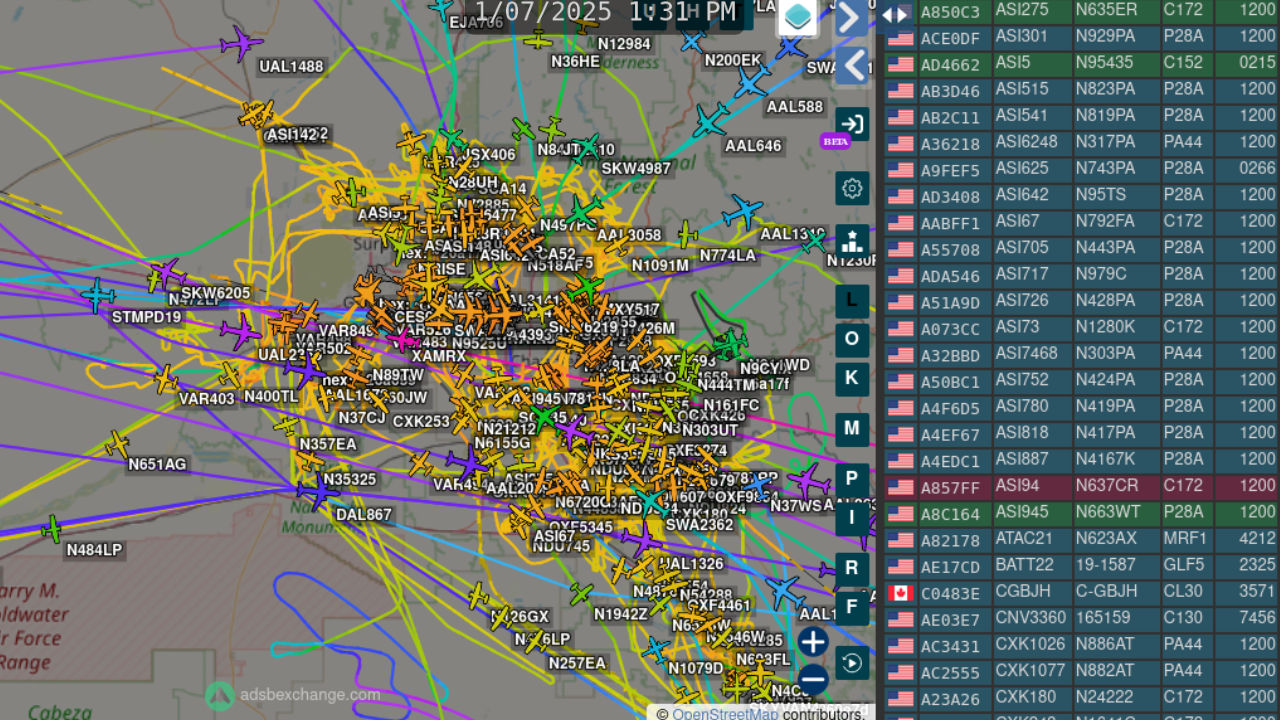The height and width of the screenshot is (720, 1280).
Task: Select callsign BATT22 in the list
Action: point(1024,565)
